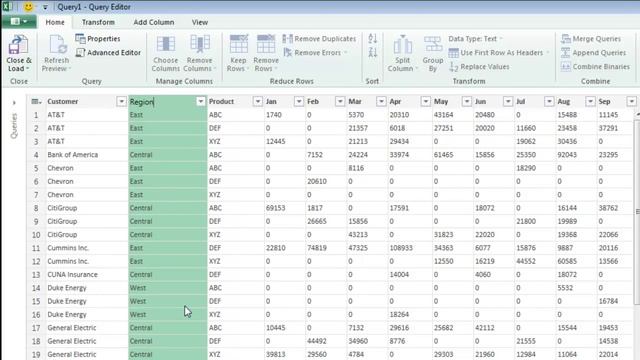Click Remove Duplicates
This screenshot has width=640, height=360.
coord(320,39)
